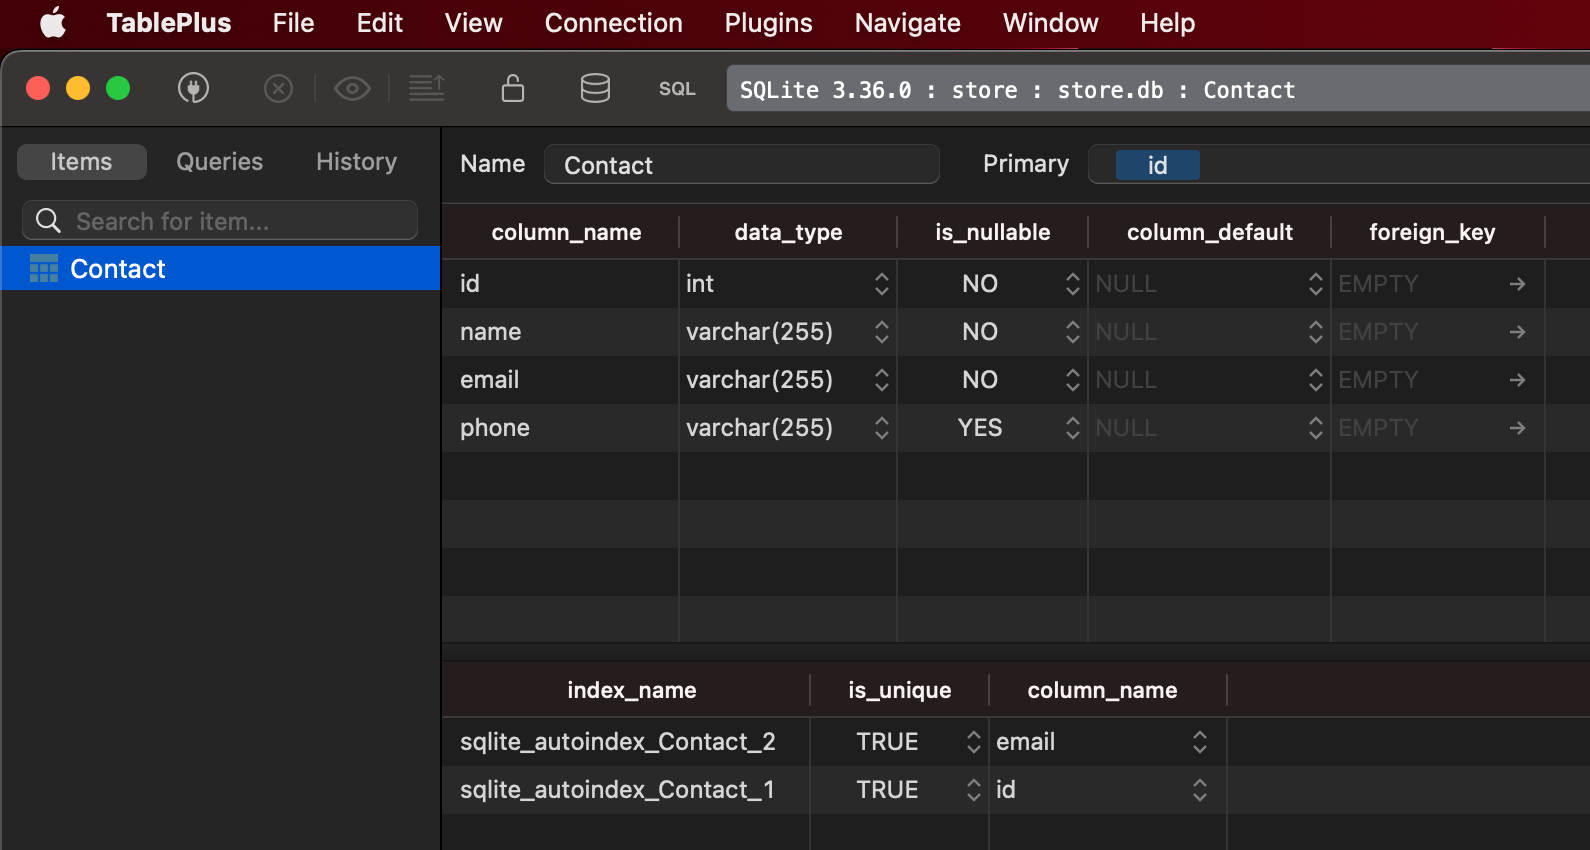
Task: Open the Connection menu
Action: click(613, 23)
